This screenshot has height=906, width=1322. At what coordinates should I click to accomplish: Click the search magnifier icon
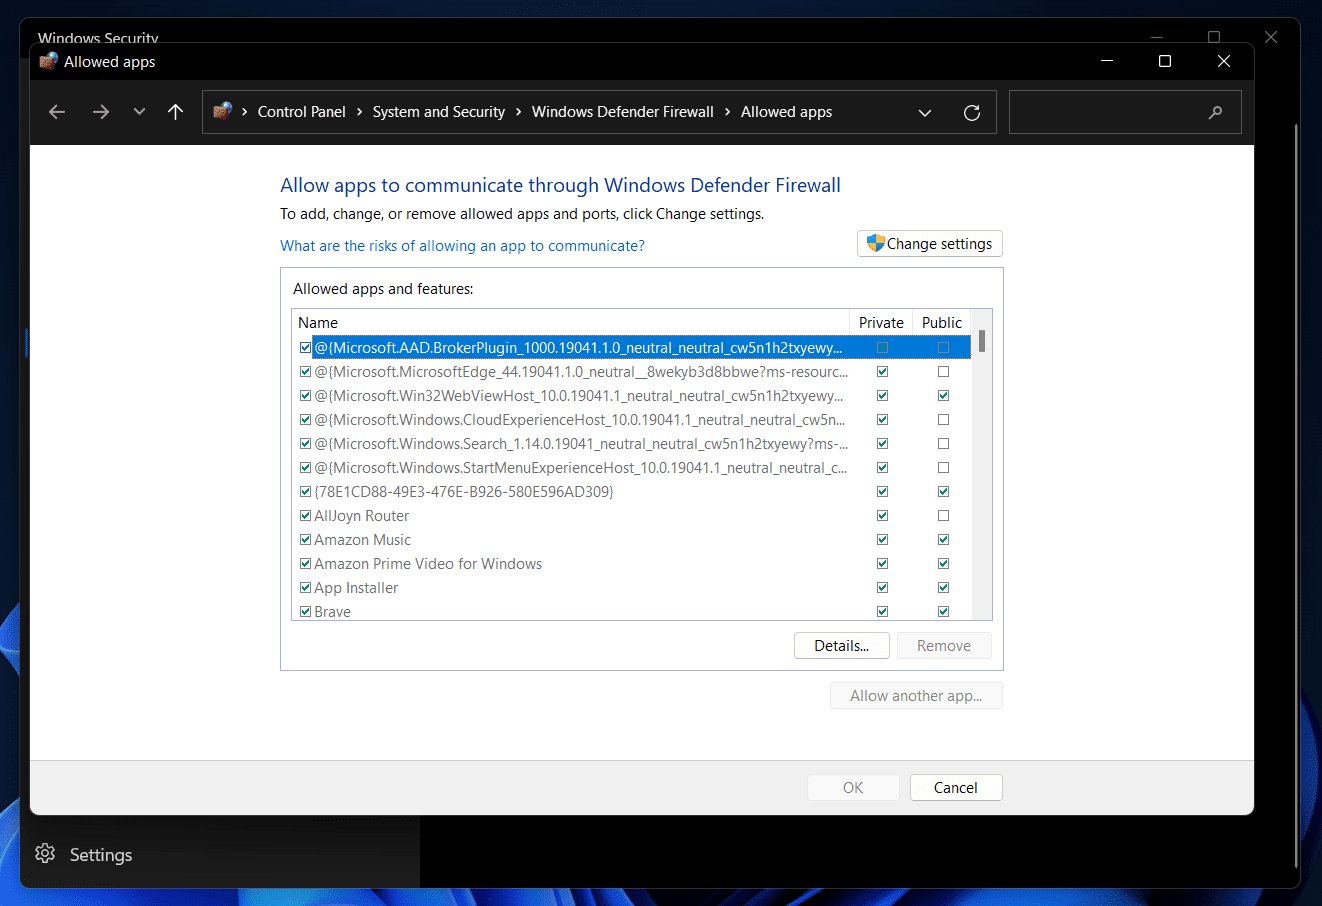coord(1215,112)
